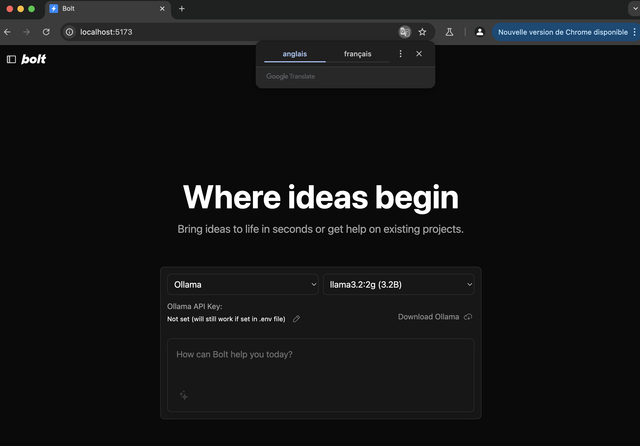
Task: Open a new browser tab
Action: point(182,9)
